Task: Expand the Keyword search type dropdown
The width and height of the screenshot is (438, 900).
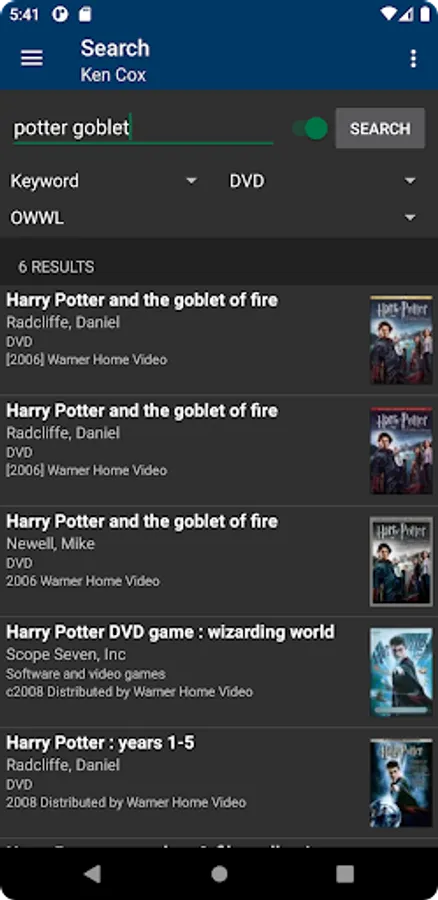Action: [x=104, y=181]
